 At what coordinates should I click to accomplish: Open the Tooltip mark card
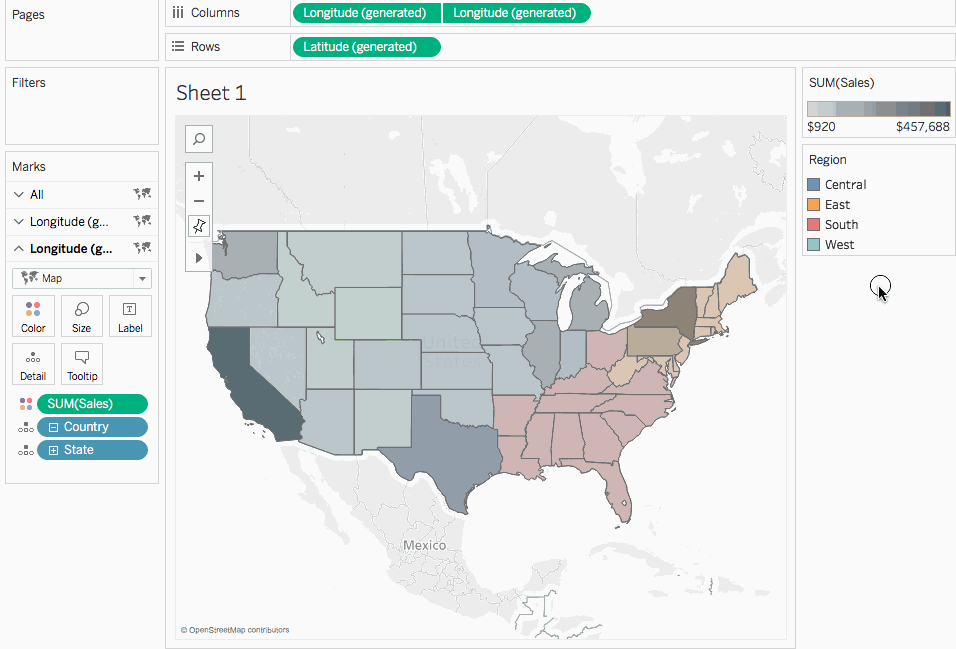click(x=82, y=364)
